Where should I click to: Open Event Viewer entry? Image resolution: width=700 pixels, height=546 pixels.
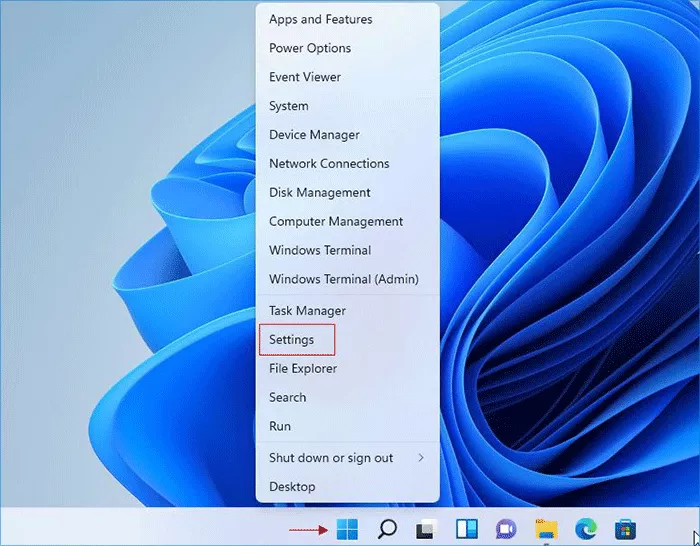click(x=305, y=77)
